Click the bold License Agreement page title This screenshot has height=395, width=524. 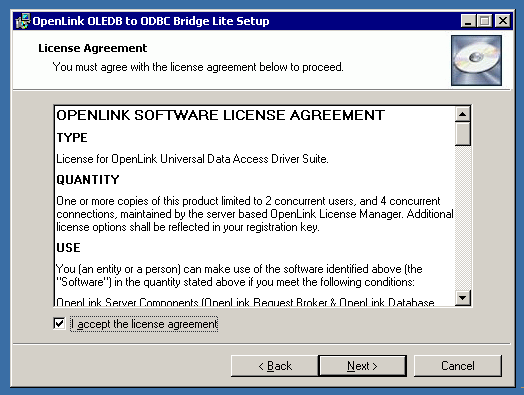(x=93, y=48)
